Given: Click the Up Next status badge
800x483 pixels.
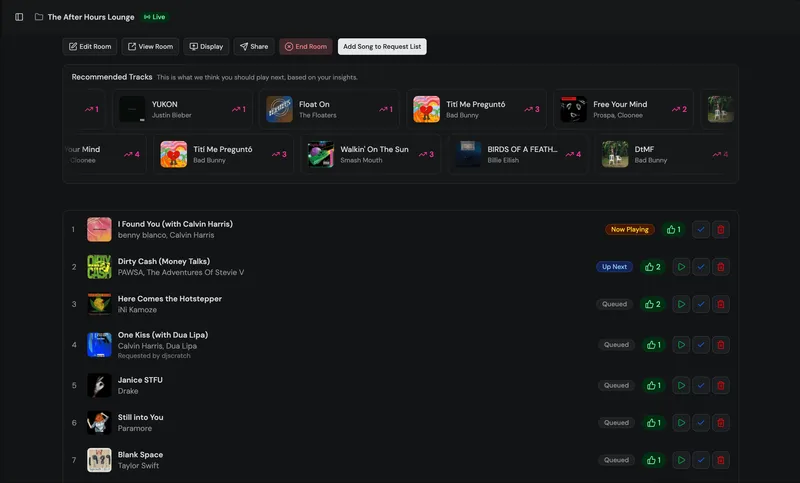Looking at the screenshot, I should click(x=614, y=267).
